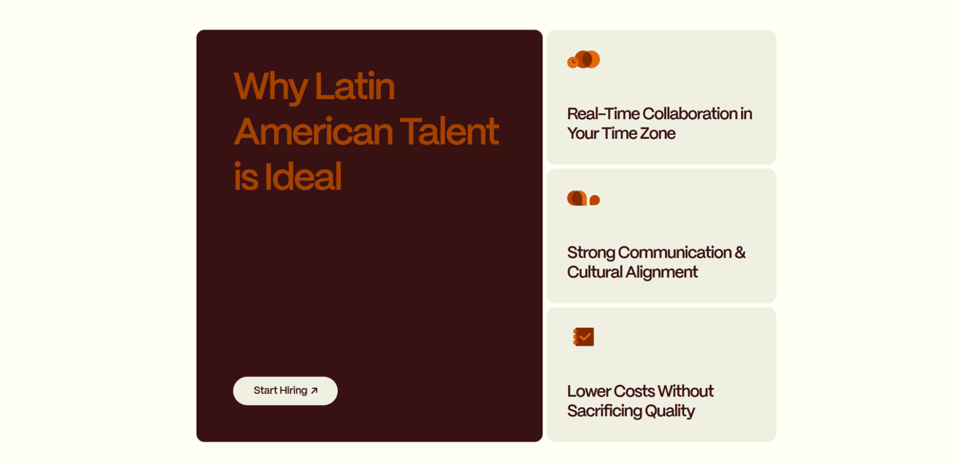
Task: Select the orange speech bubbles icon
Action: 583,198
